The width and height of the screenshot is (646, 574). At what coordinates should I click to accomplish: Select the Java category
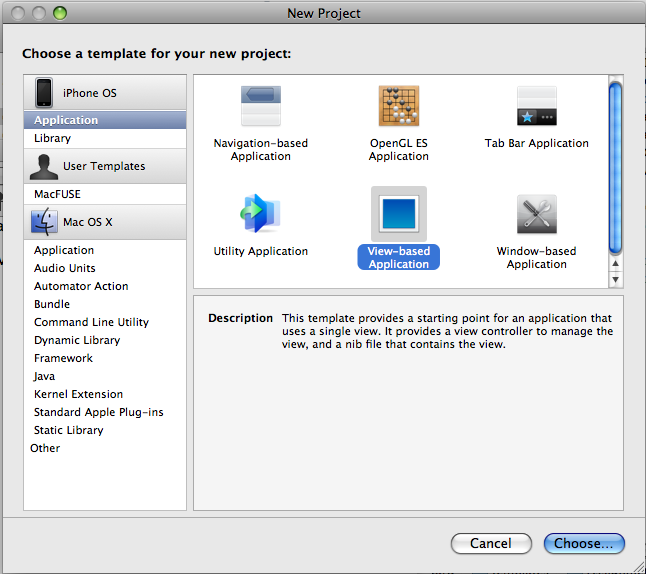coord(105,376)
